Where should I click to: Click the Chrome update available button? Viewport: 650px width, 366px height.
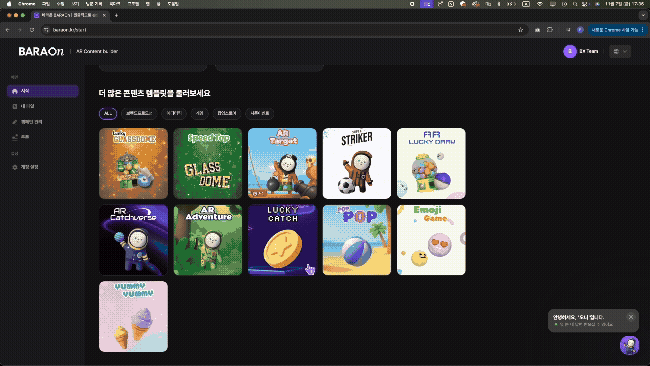click(x=617, y=30)
